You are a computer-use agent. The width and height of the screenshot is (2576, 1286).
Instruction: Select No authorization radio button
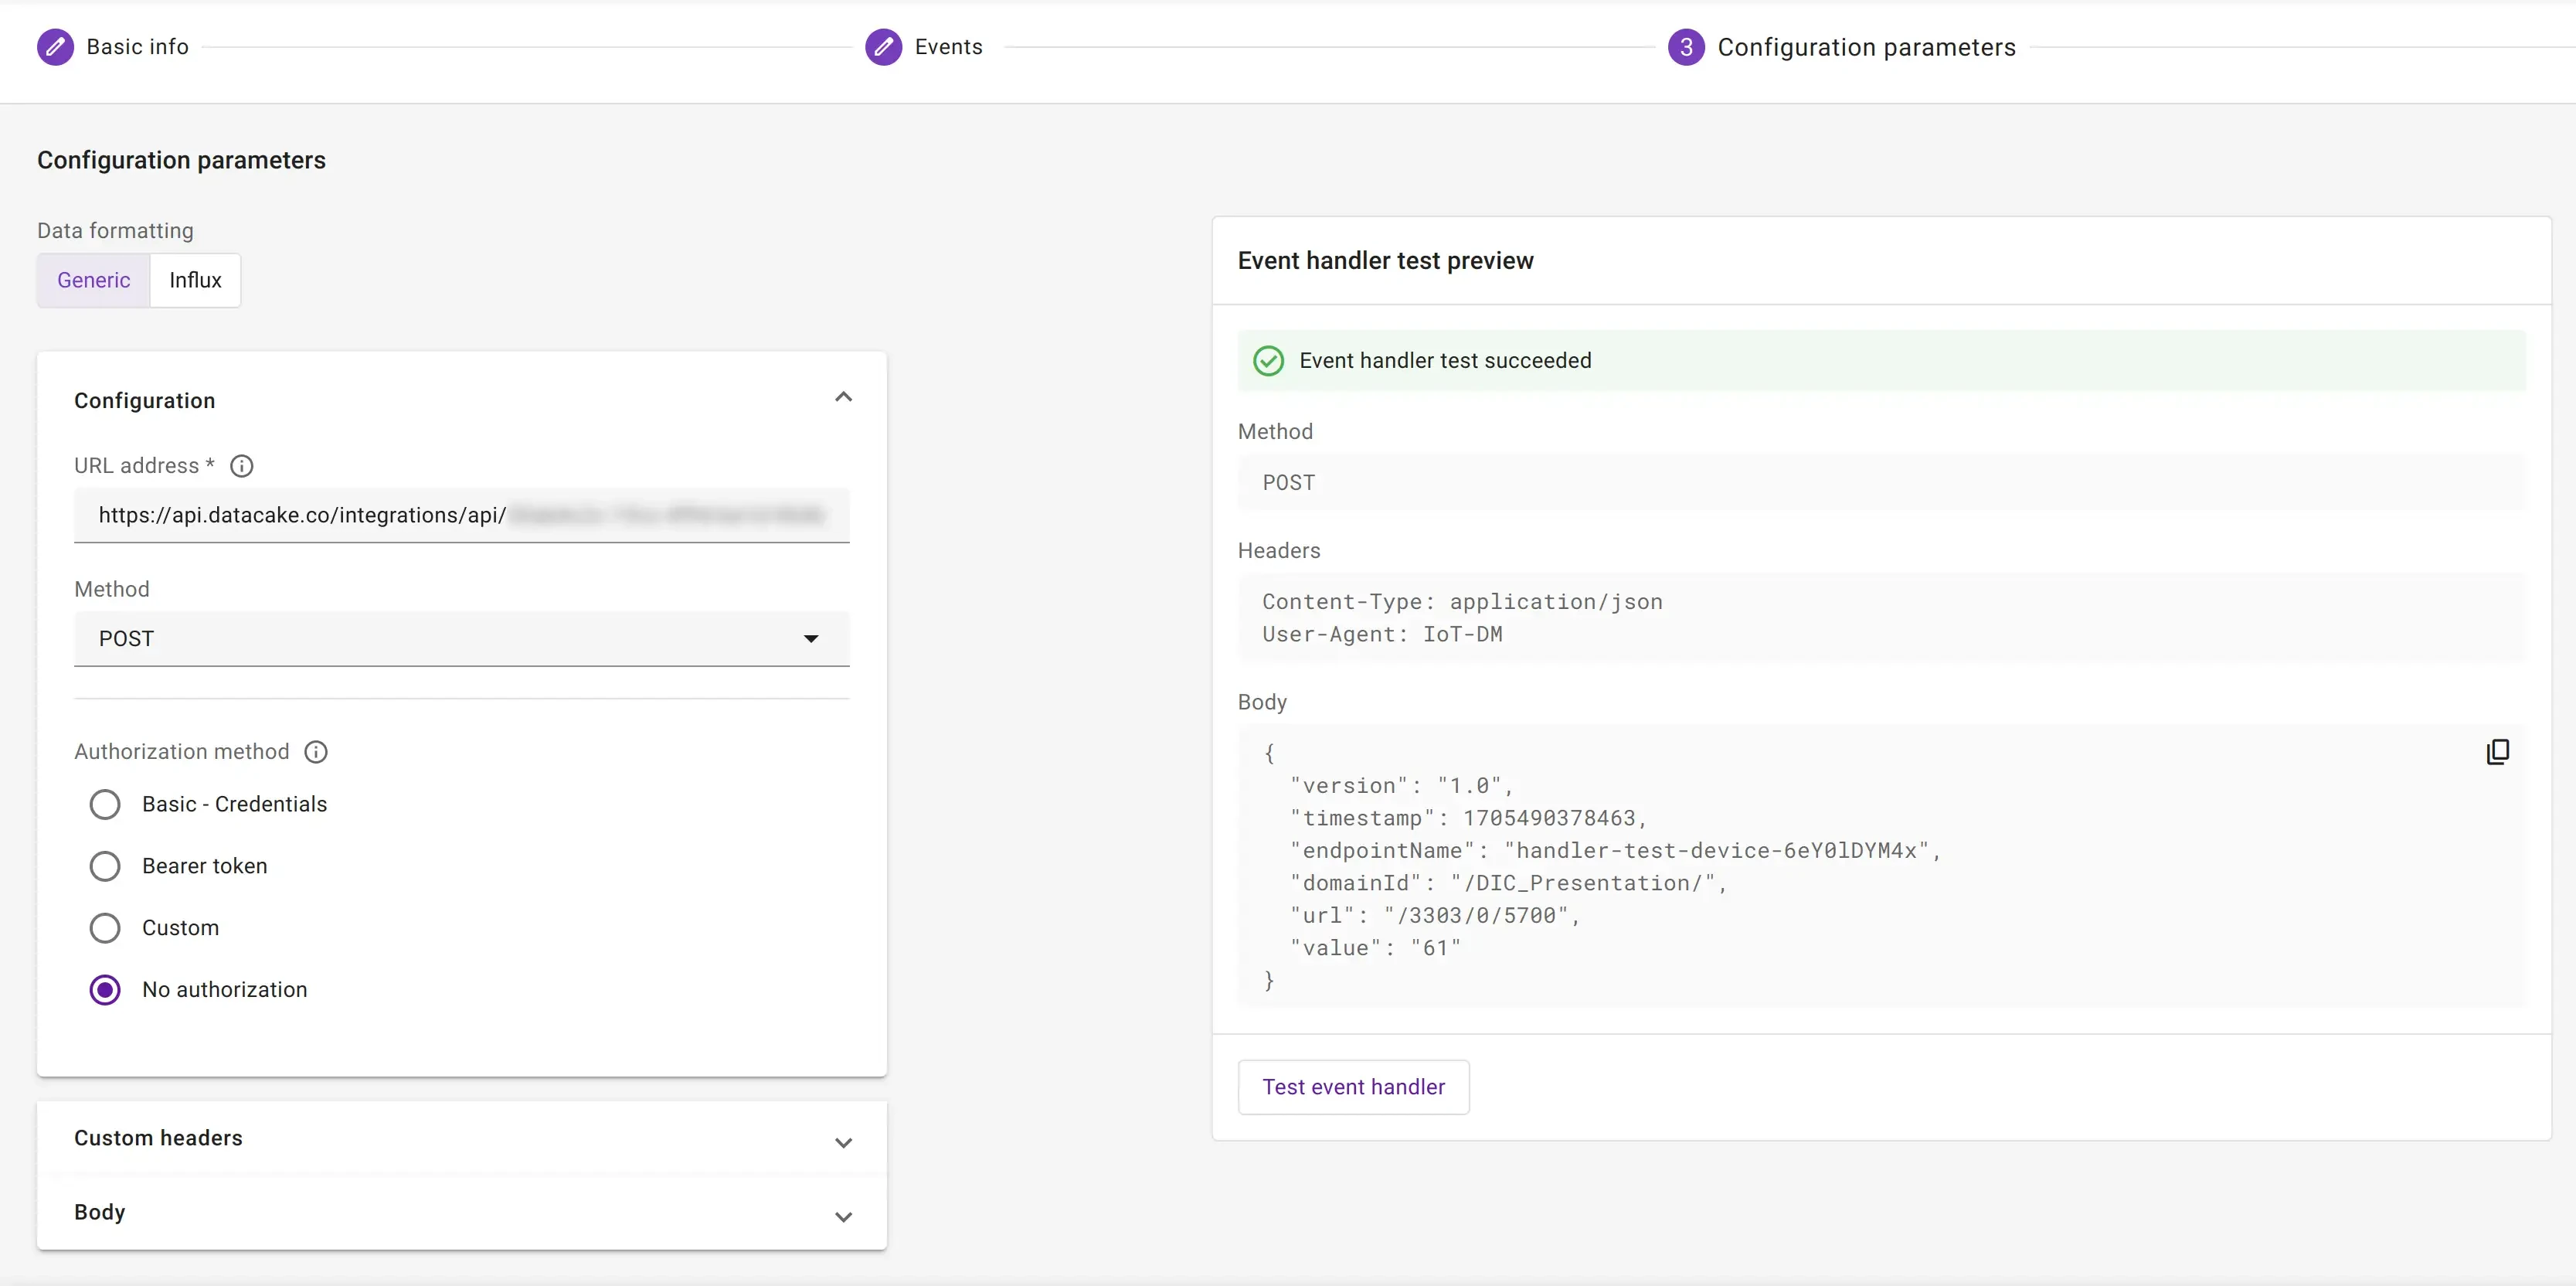[x=105, y=990]
